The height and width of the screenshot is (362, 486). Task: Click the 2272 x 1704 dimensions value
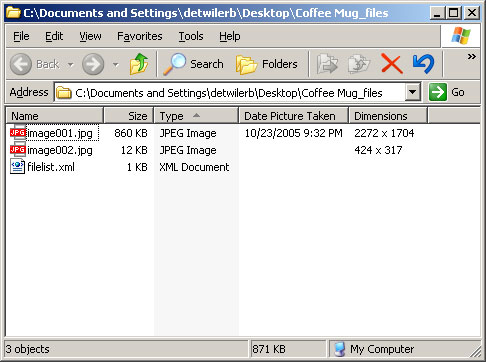coord(384,133)
